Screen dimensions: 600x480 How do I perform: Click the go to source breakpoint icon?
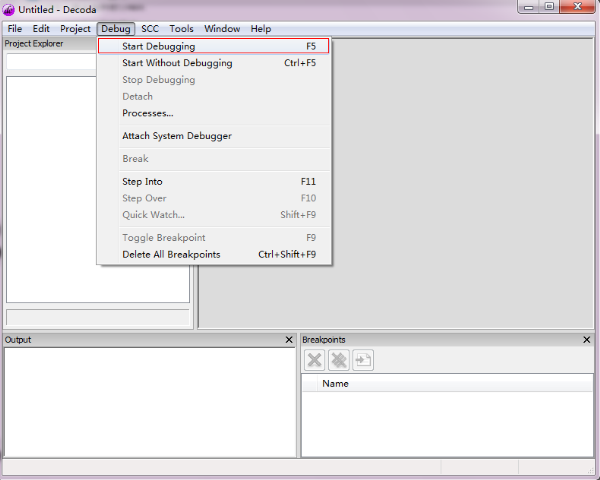(x=363, y=361)
